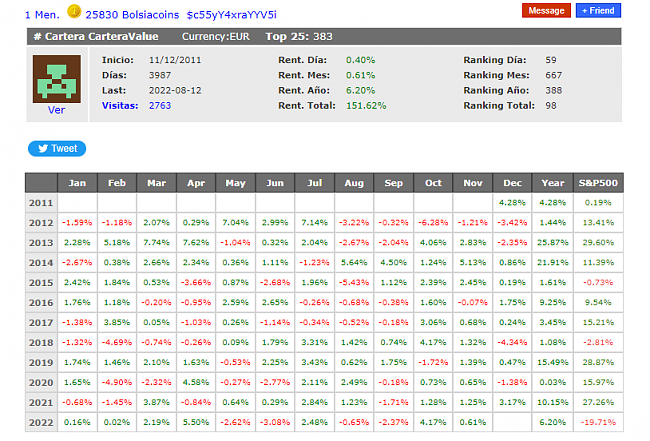
Task: Click the 2019 row label
Action: point(41,363)
